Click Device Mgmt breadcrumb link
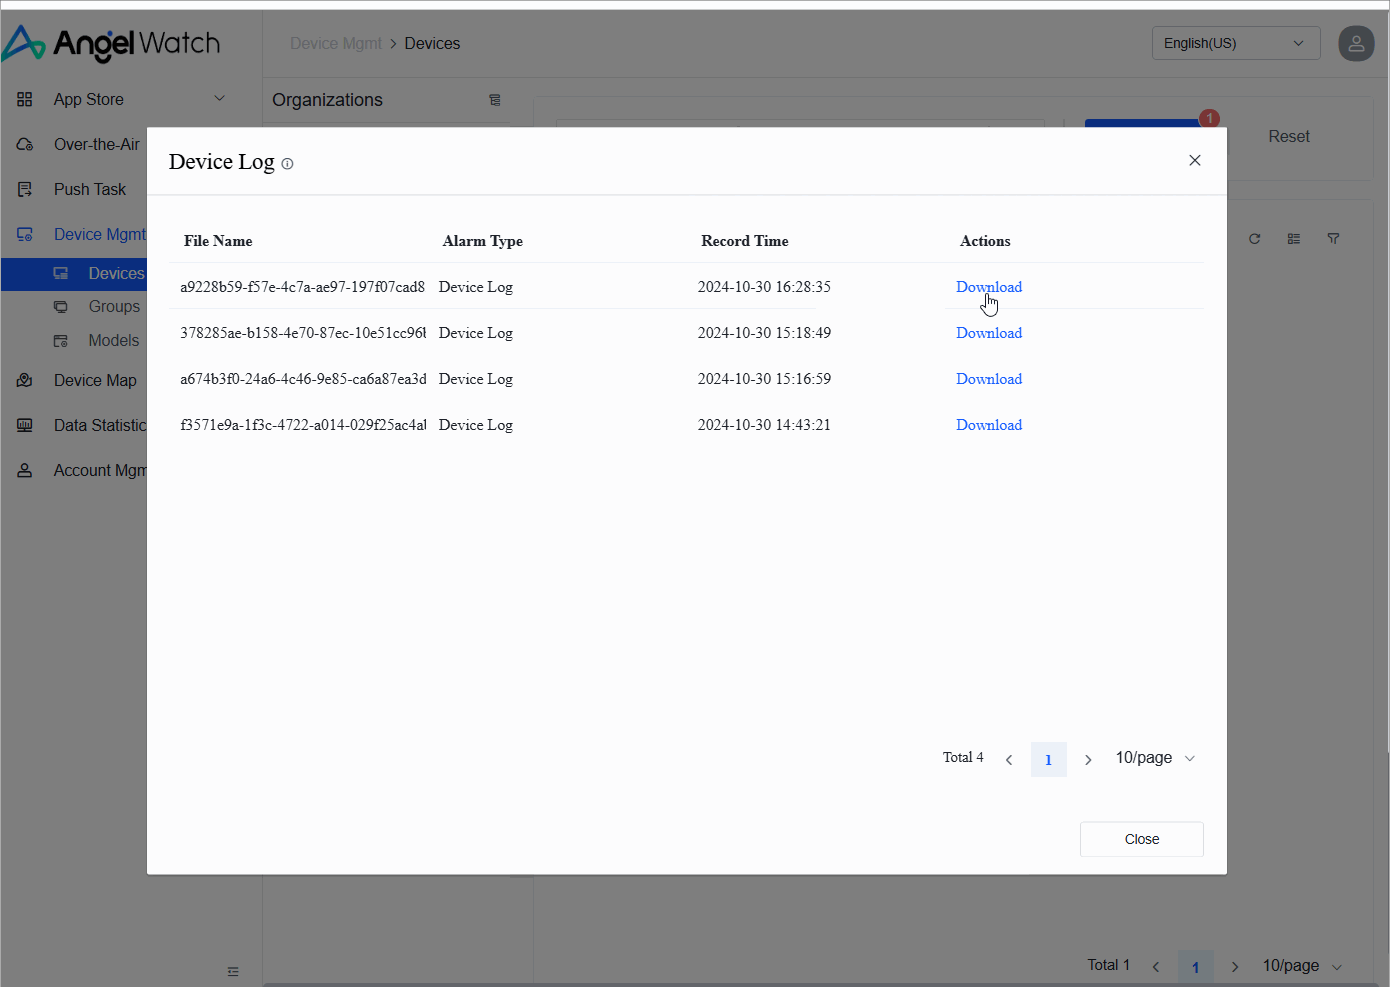 (x=335, y=44)
